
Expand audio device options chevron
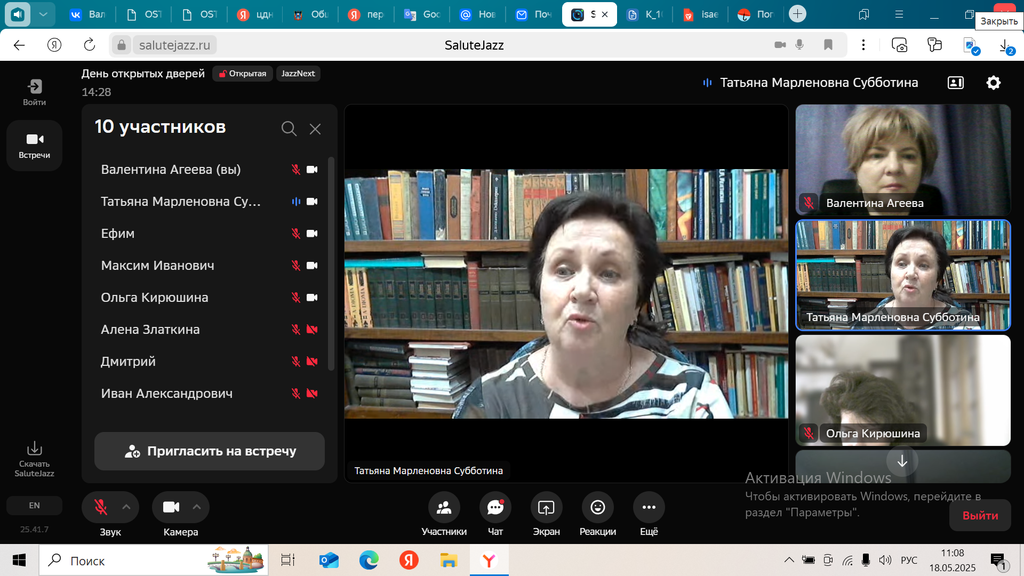(x=126, y=507)
